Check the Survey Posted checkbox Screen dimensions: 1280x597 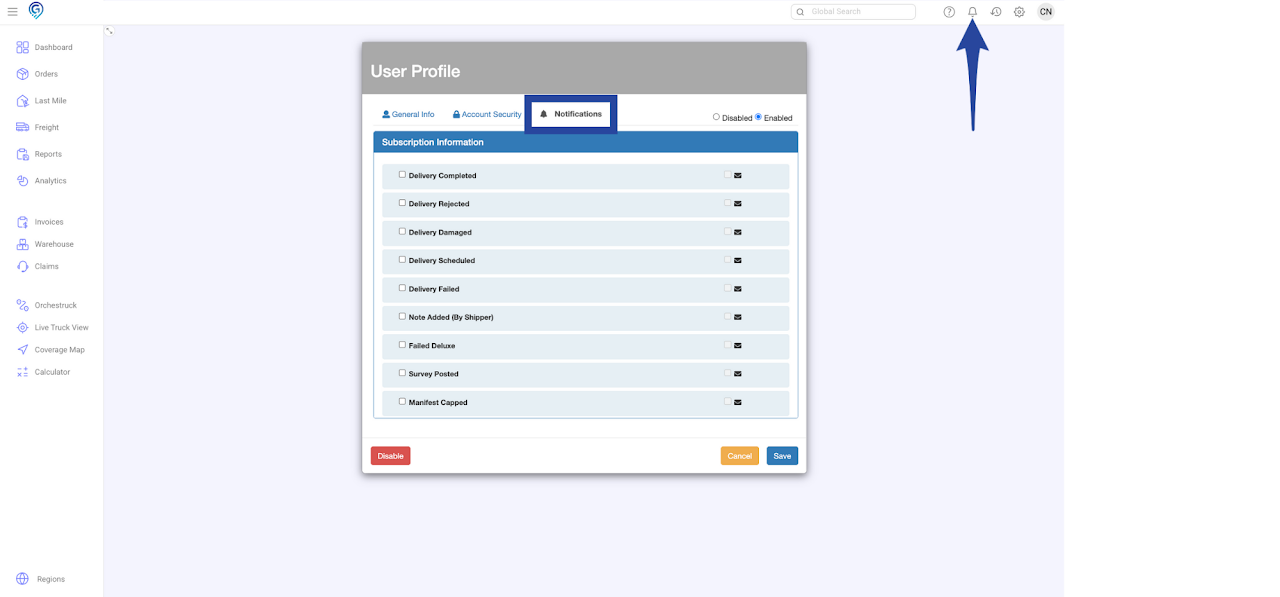point(402,373)
